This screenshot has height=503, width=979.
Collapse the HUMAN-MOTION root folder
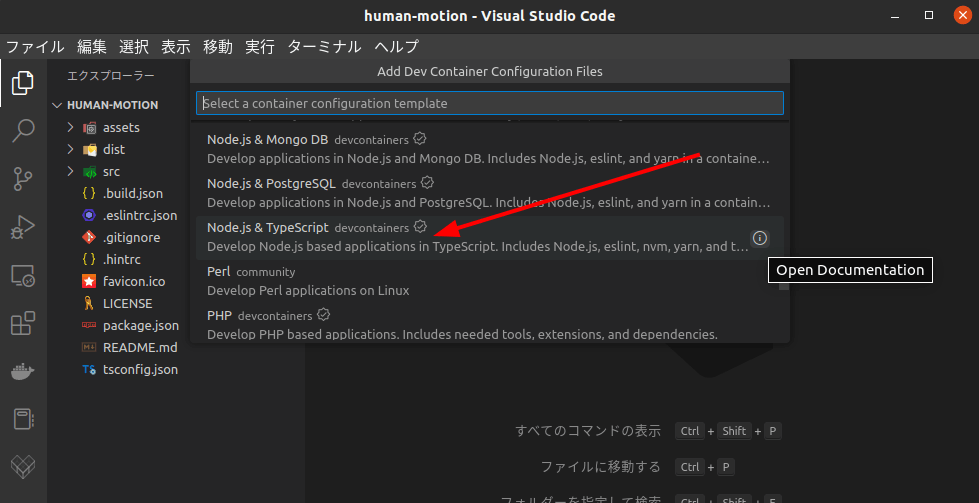(57, 105)
